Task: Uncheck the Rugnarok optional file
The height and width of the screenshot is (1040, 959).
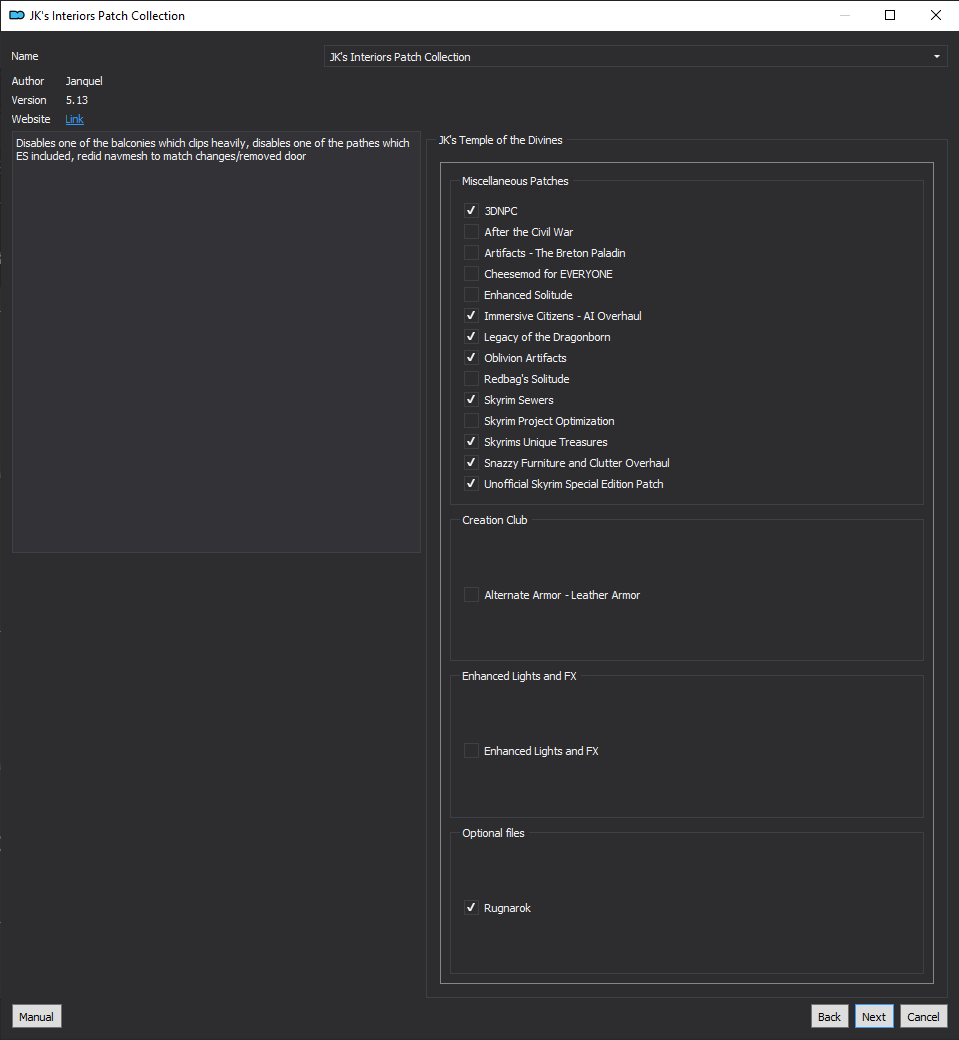Action: pos(471,908)
